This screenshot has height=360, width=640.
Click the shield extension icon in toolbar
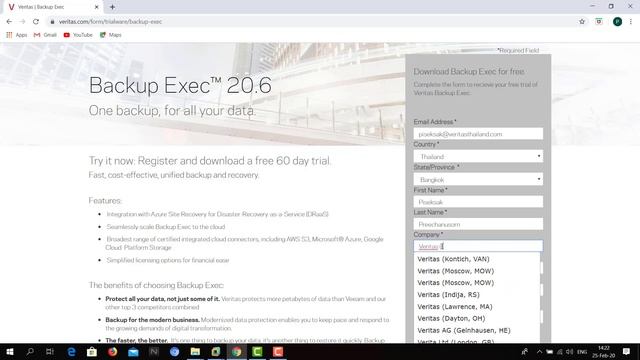pos(599,22)
